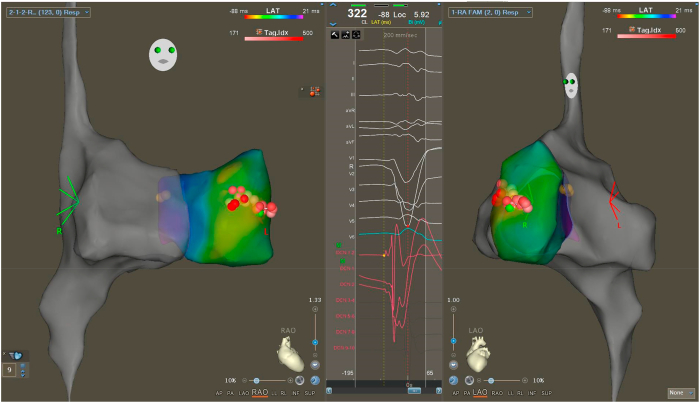Switch left viewer to SUP view
Screen dimensions: 700x403
(x=310, y=393)
